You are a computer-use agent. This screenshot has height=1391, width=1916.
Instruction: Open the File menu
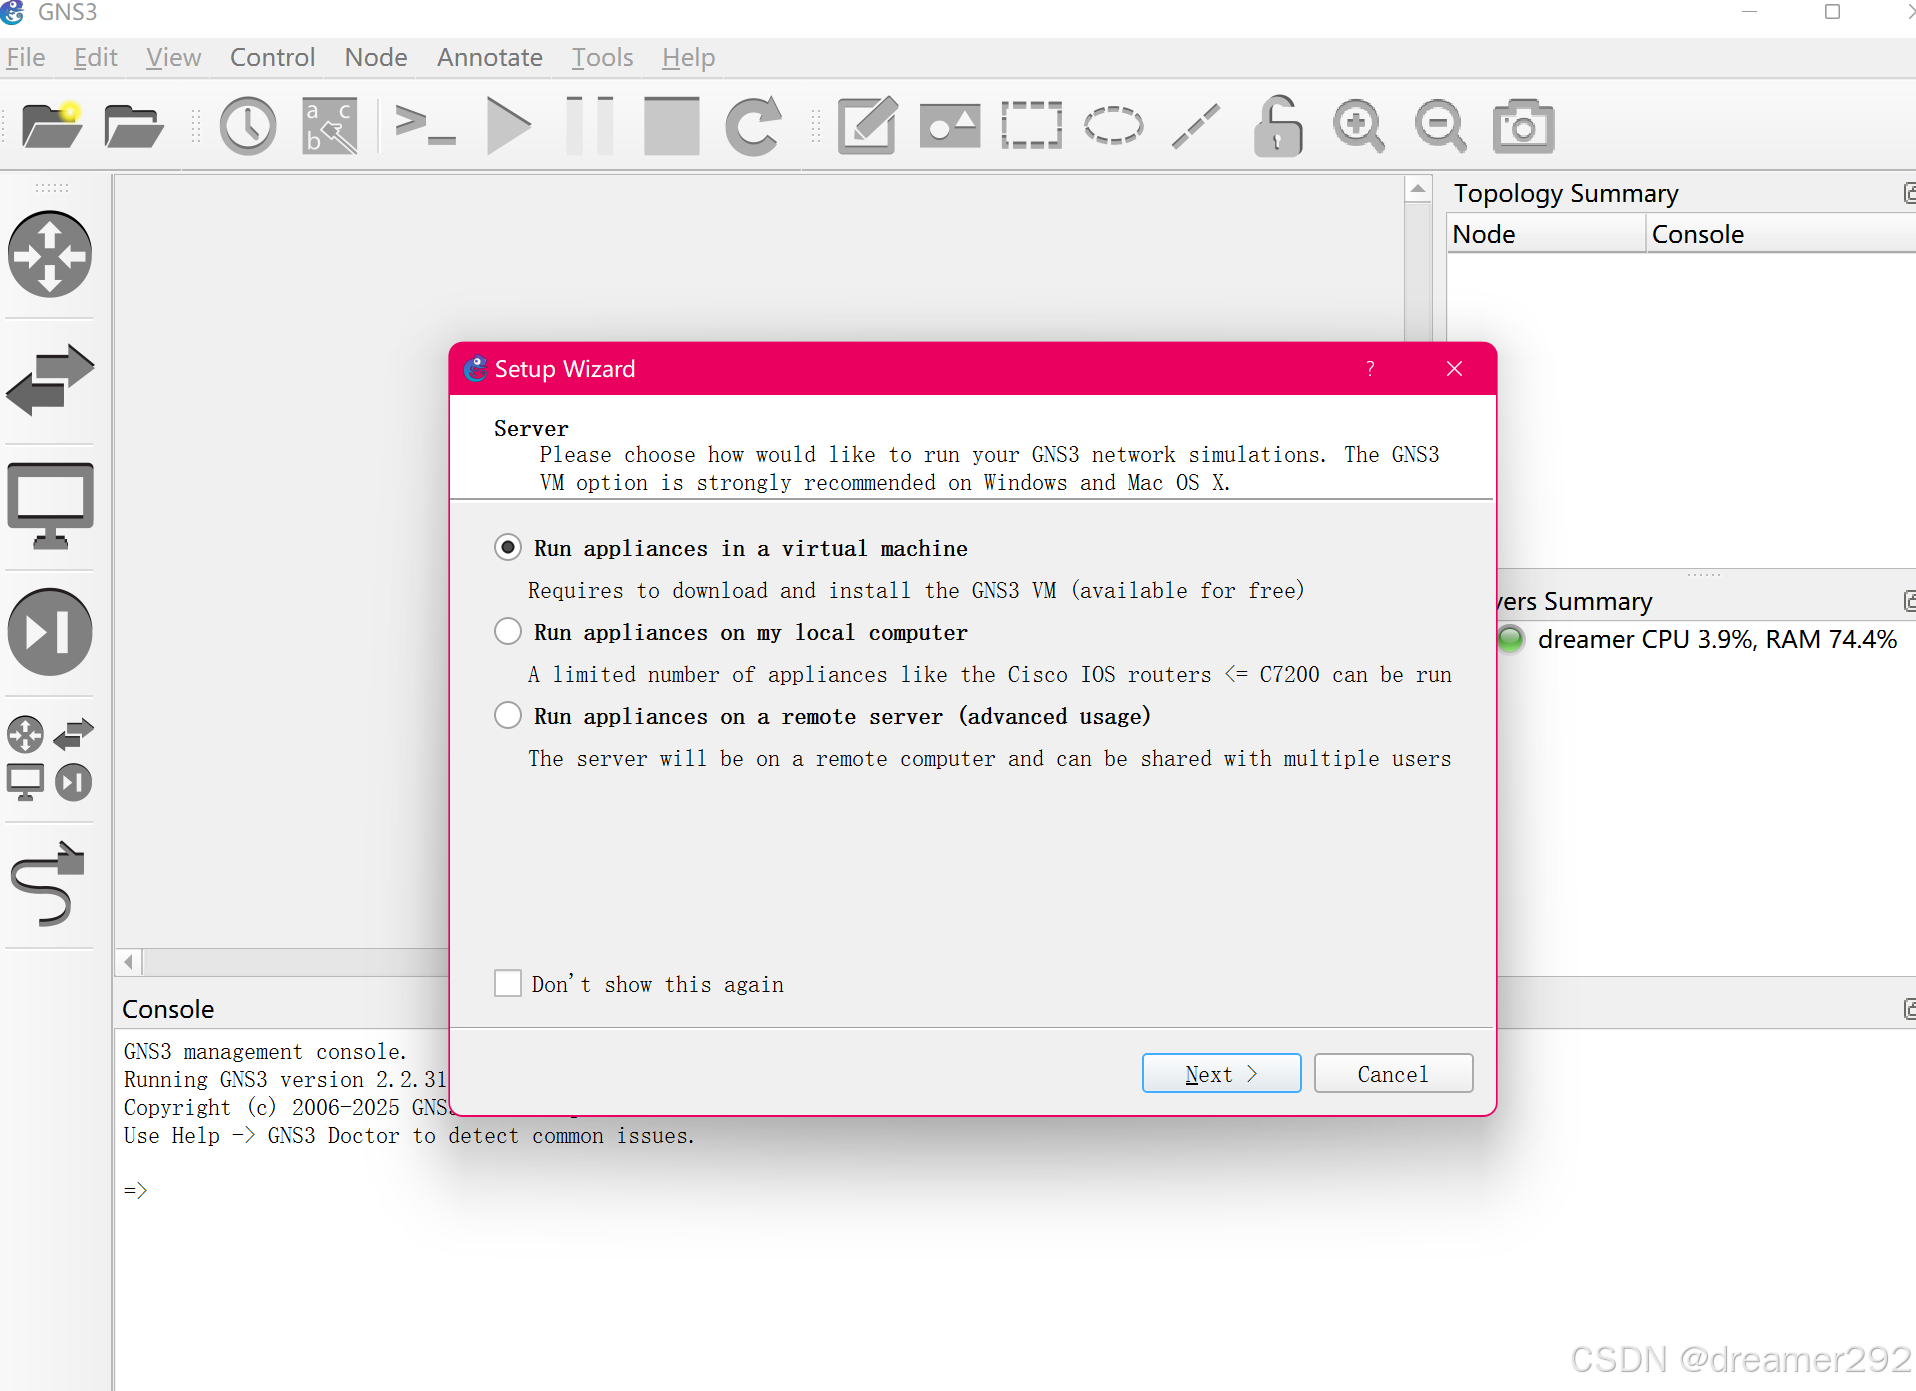(x=26, y=58)
